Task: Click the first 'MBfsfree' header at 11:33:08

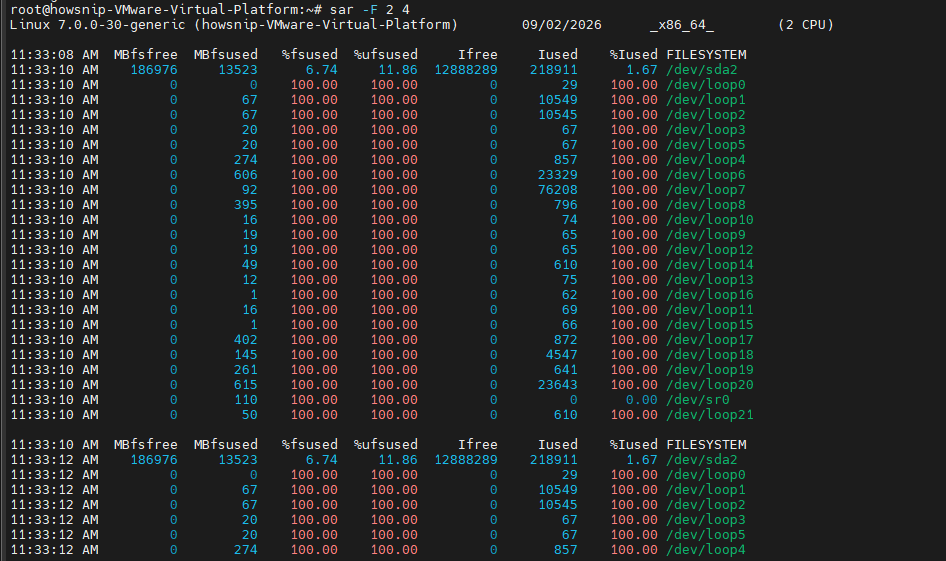Action: point(145,54)
